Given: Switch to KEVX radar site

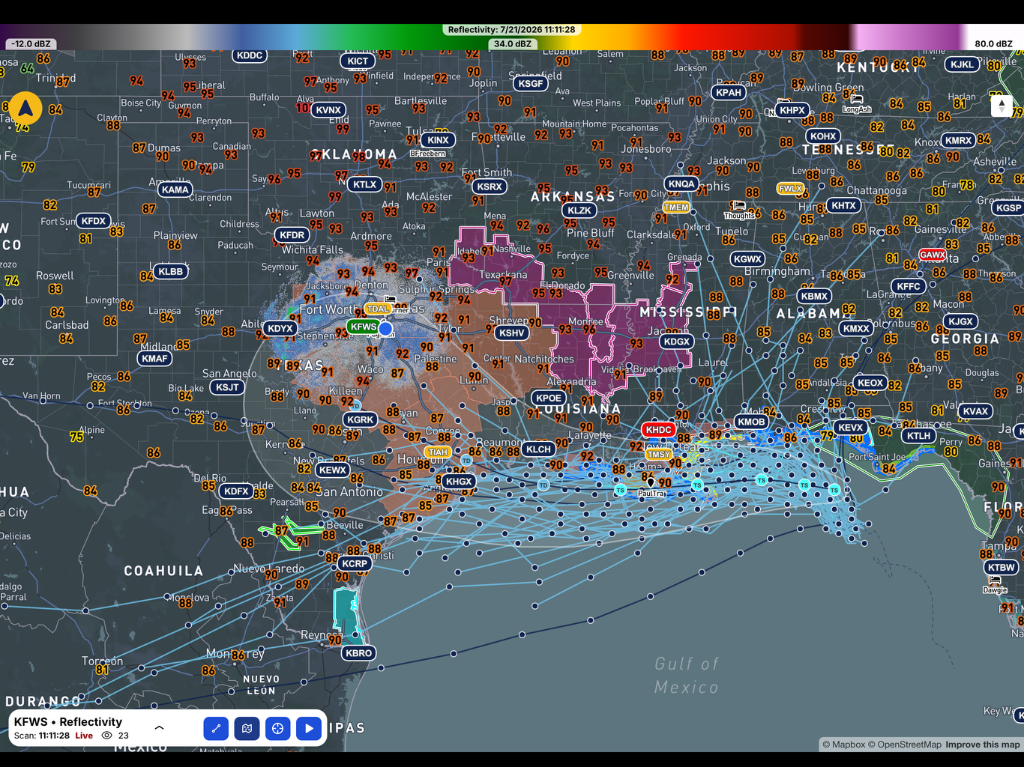Looking at the screenshot, I should point(851,427).
